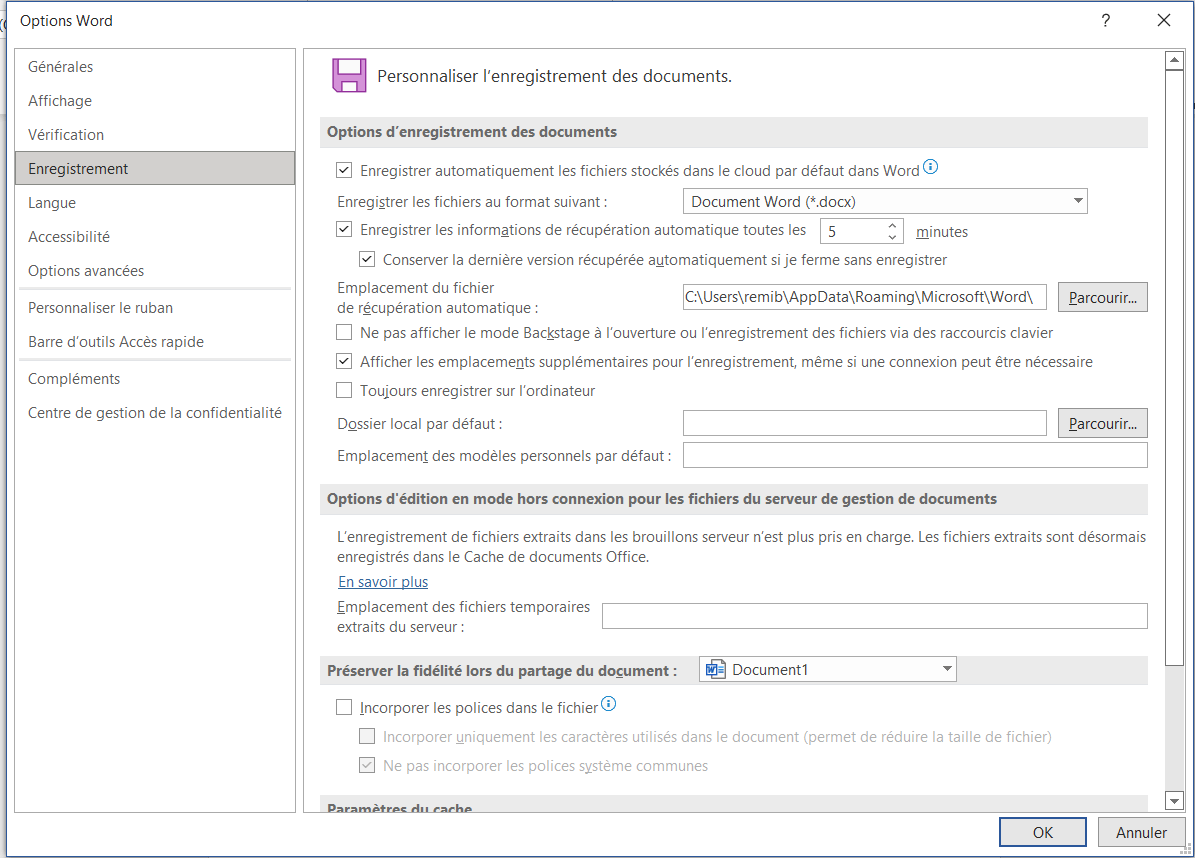Image resolution: width=1195 pixels, height=858 pixels.
Task: Select the Accessibilité category
Action: (155, 237)
